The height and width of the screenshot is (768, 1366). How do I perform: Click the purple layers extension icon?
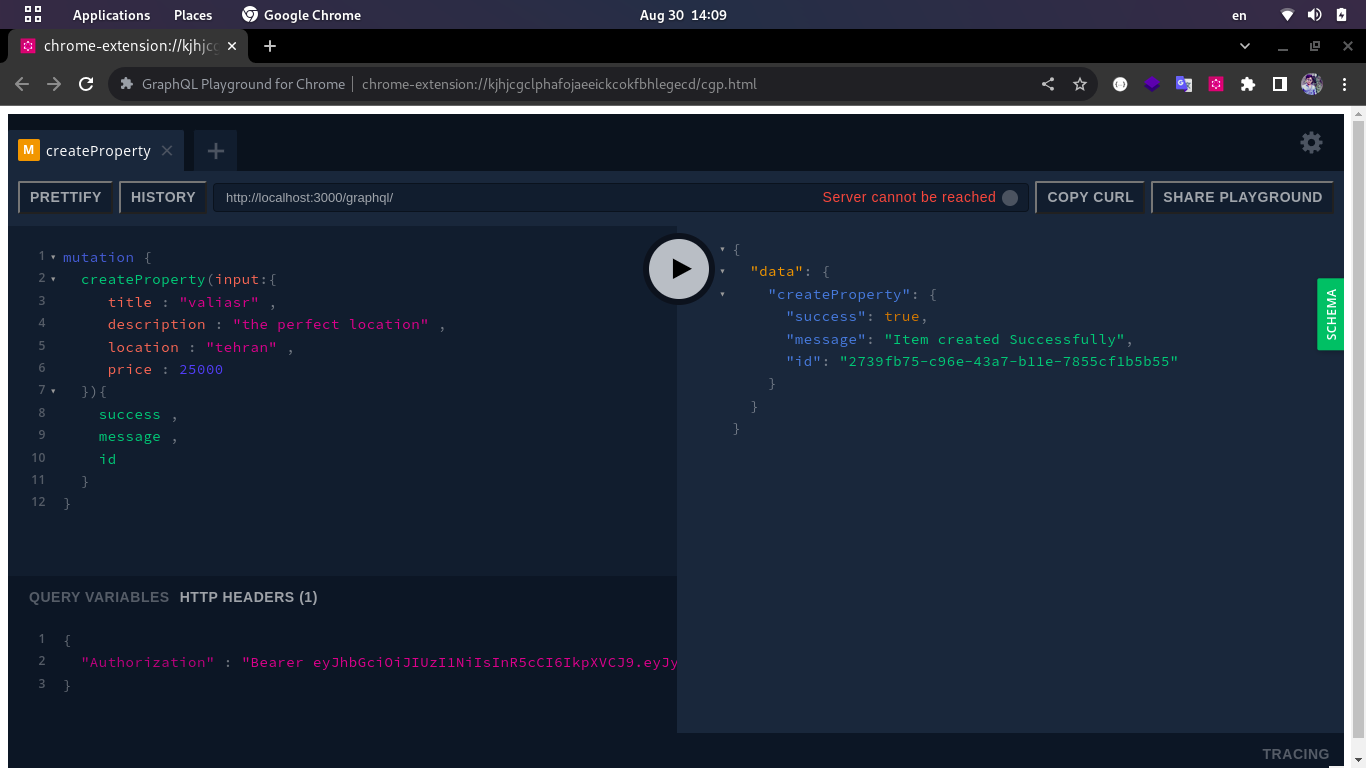[1152, 84]
